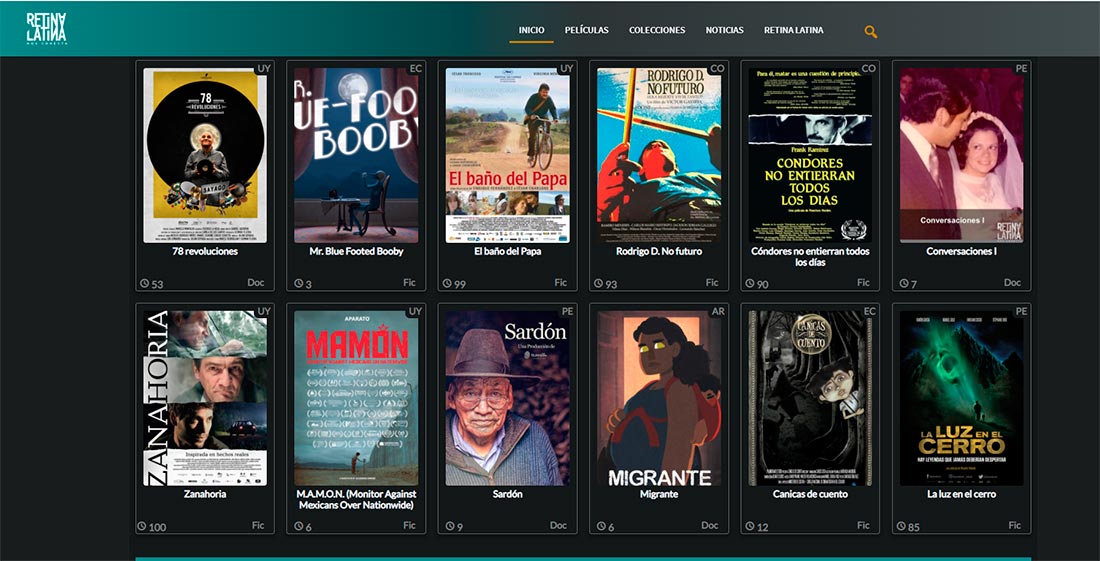This screenshot has width=1100, height=561.
Task: Click the Cóndores no entierran todos los días title
Action: [x=810, y=256]
